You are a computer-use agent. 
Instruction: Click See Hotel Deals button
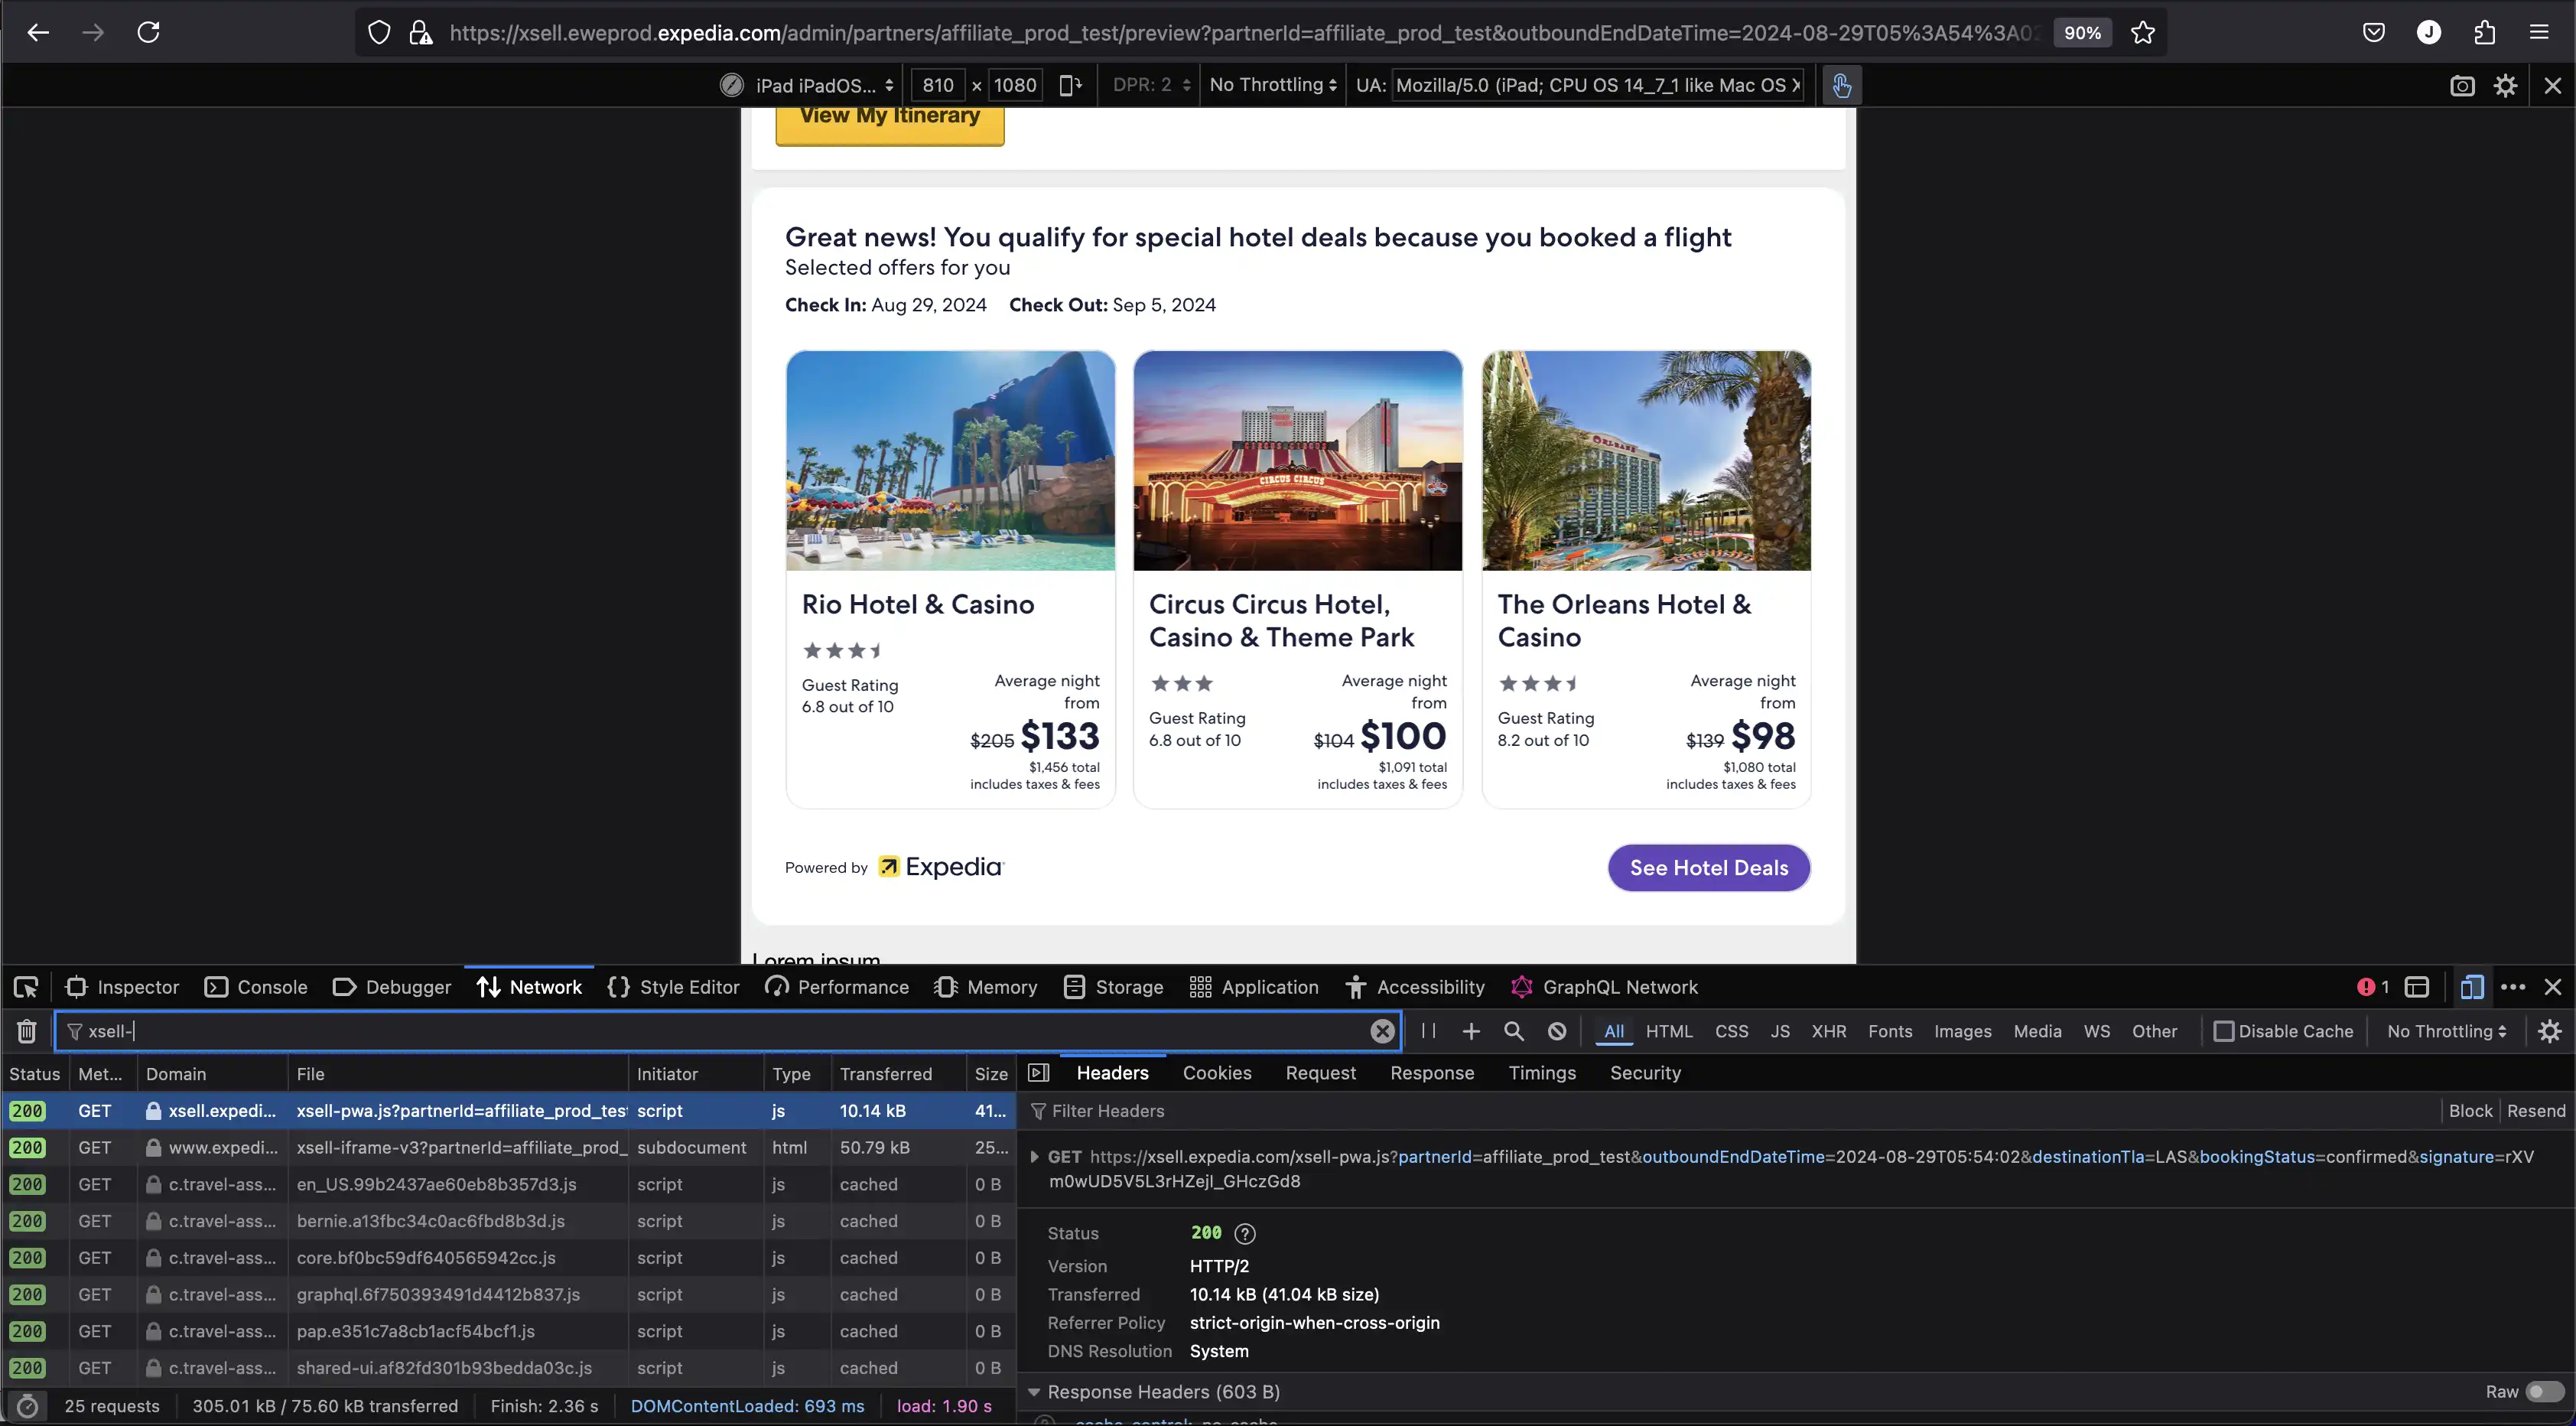(1709, 868)
